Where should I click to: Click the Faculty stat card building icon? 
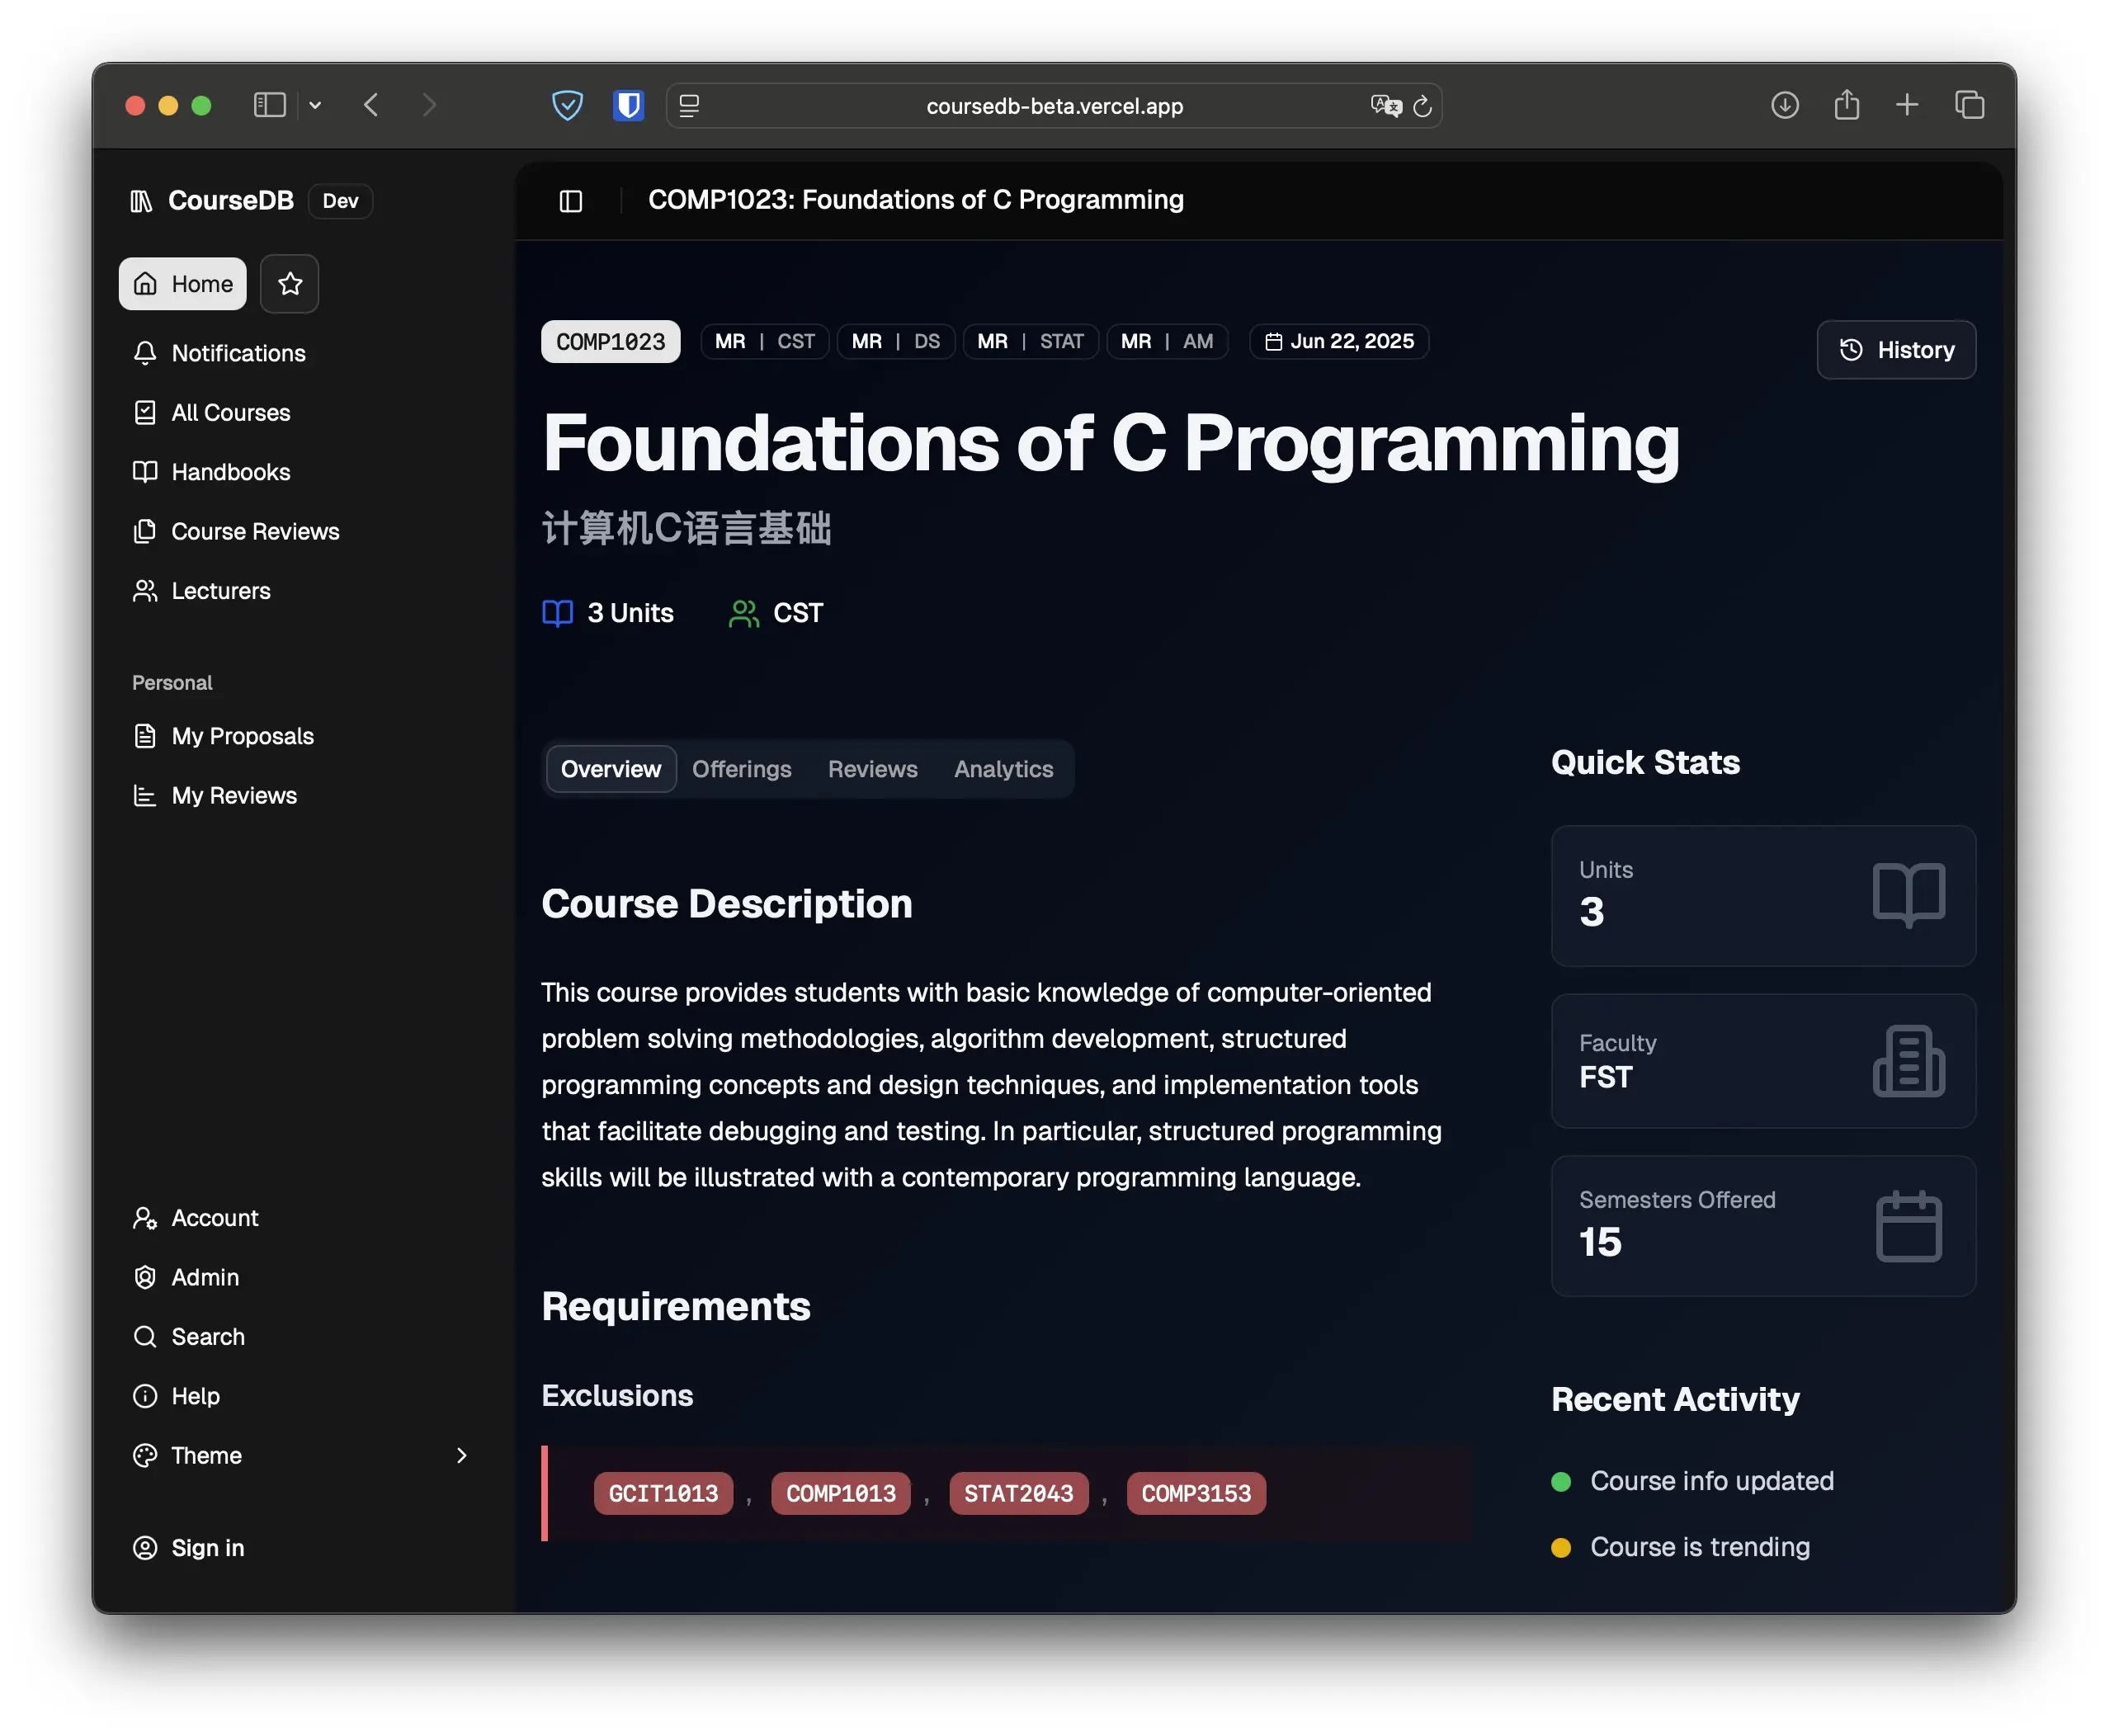click(x=1908, y=1061)
